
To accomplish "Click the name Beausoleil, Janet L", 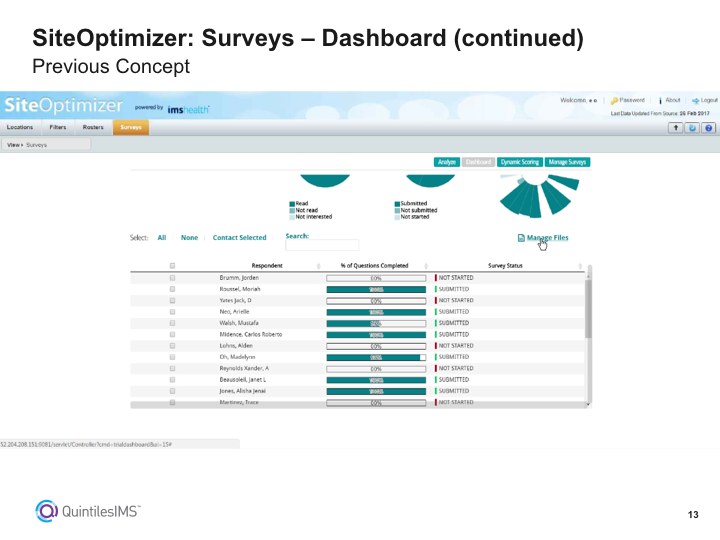I will tap(242, 380).
